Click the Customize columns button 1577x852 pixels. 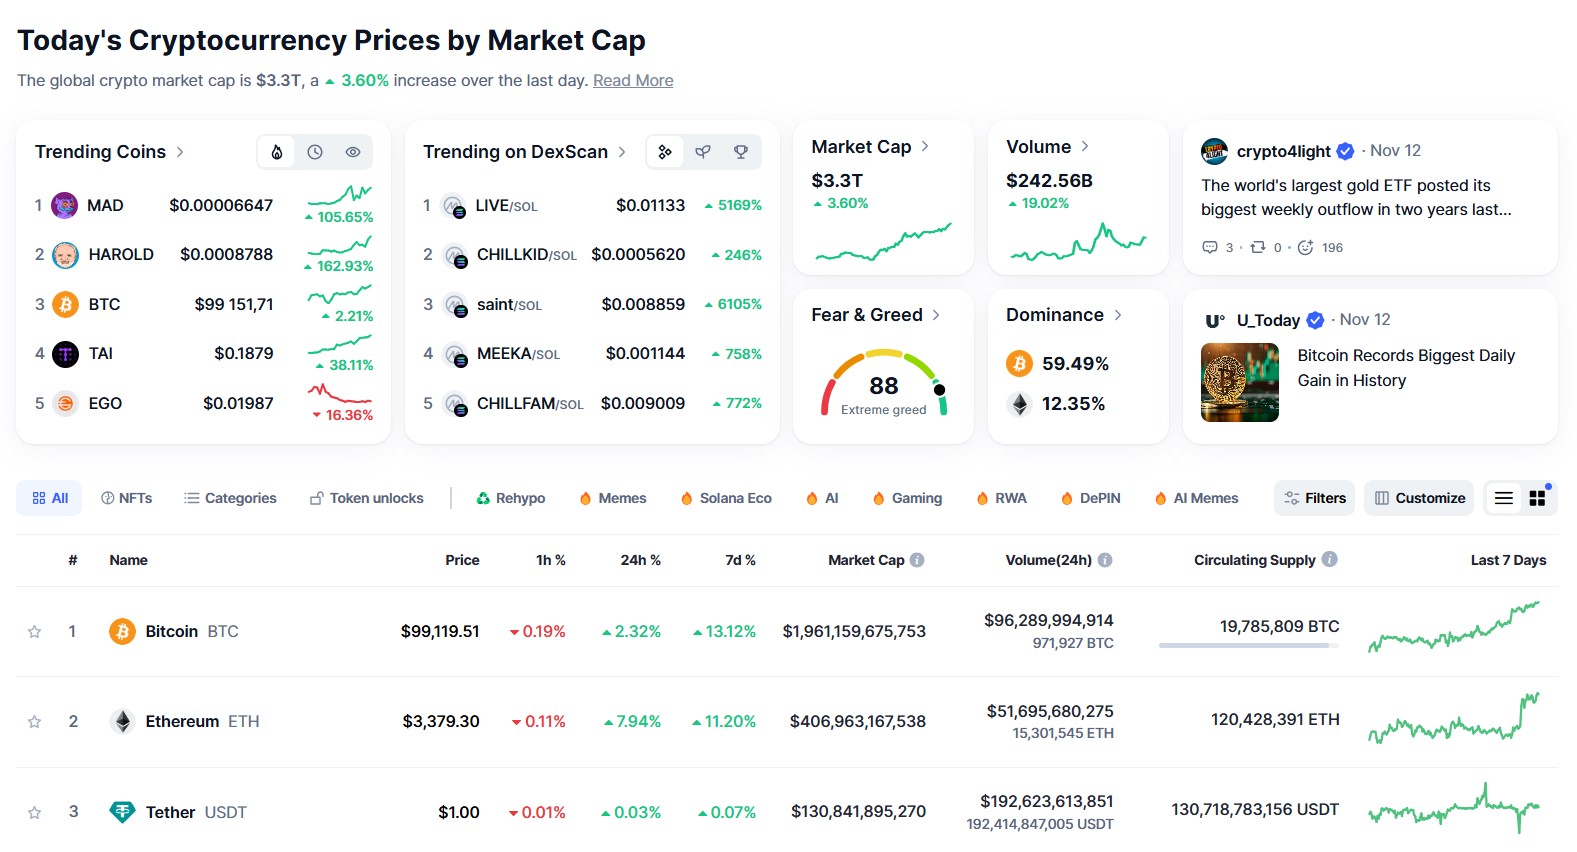tap(1419, 498)
